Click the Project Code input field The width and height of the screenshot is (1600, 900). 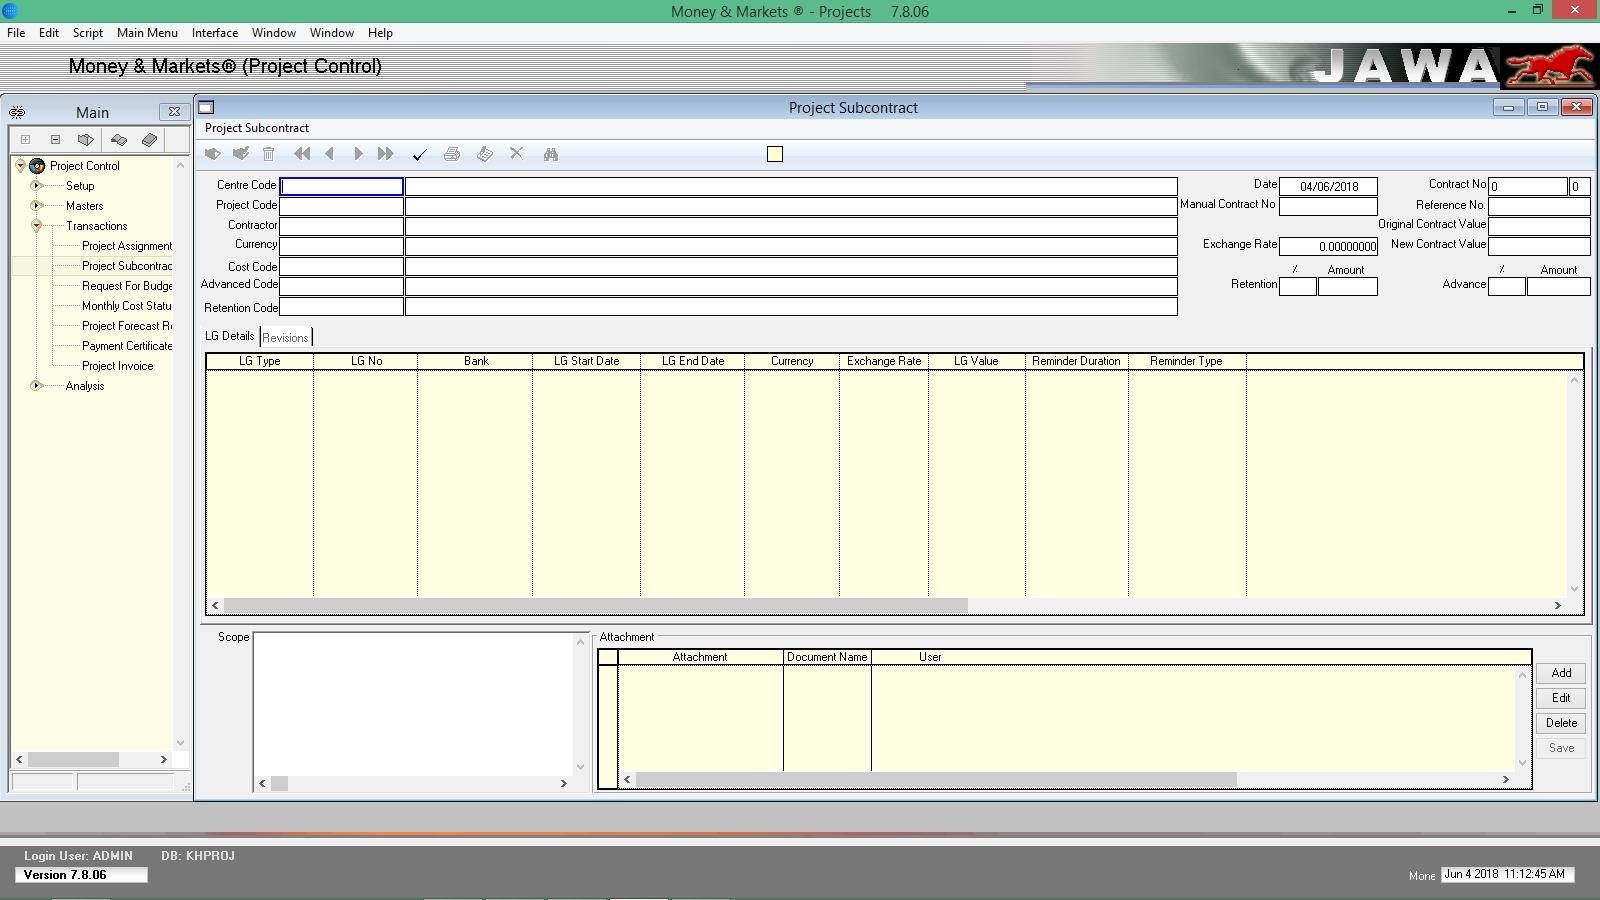341,206
